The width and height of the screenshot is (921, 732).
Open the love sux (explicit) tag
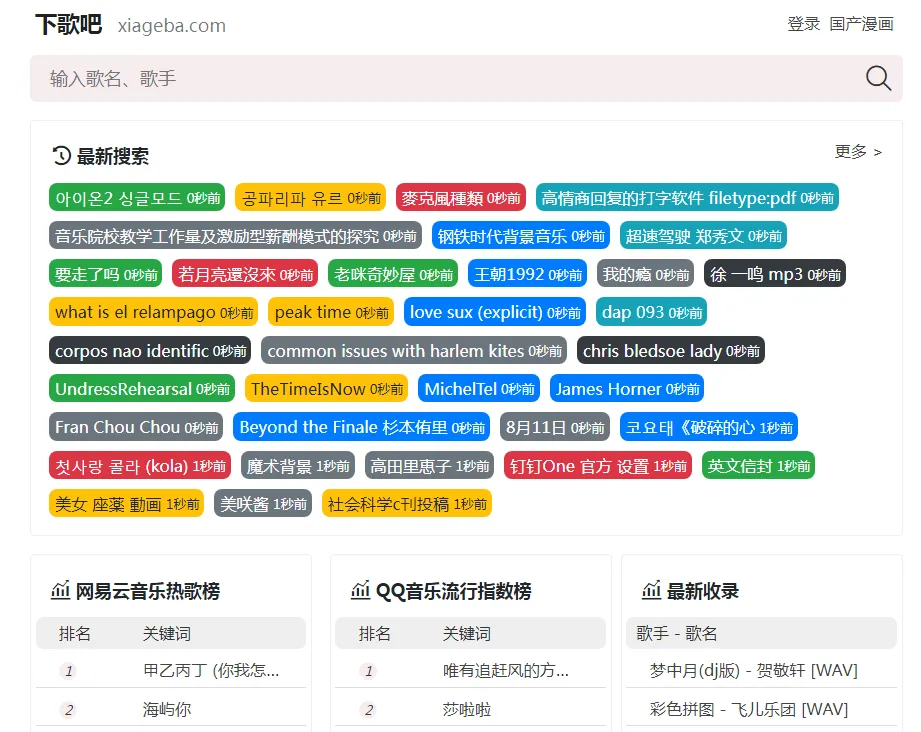[495, 312]
